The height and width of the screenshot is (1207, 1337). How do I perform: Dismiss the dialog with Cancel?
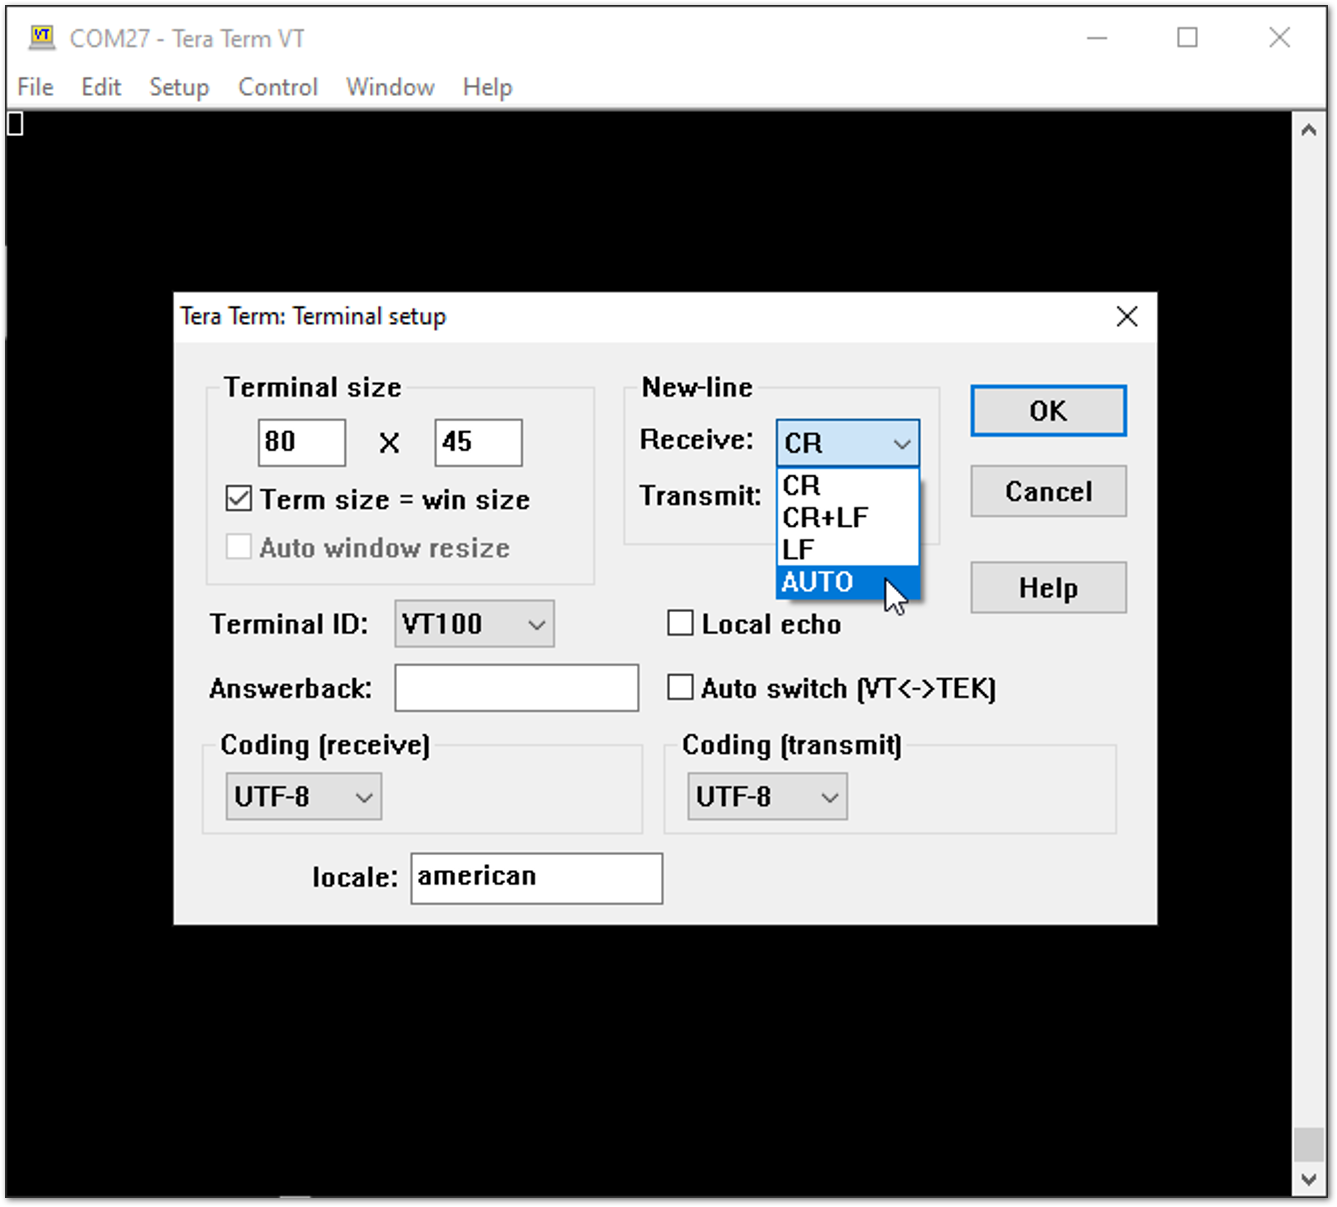pyautogui.click(x=1047, y=491)
